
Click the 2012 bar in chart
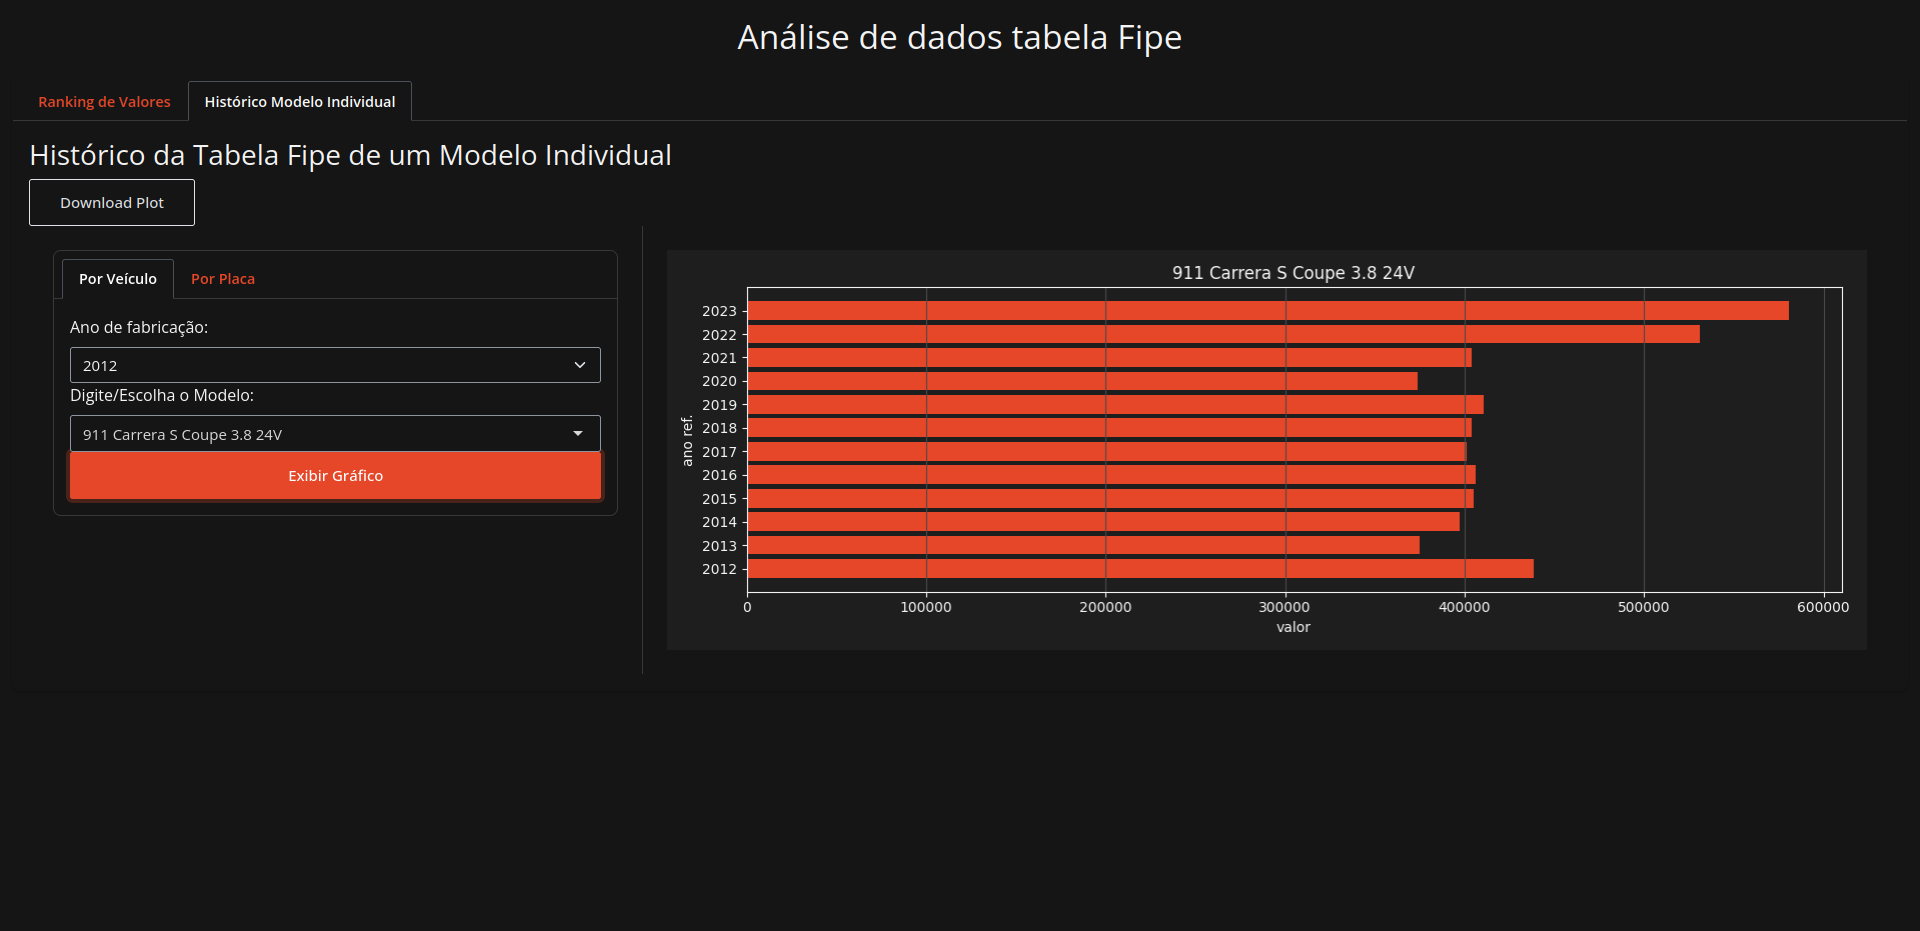coord(1141,569)
